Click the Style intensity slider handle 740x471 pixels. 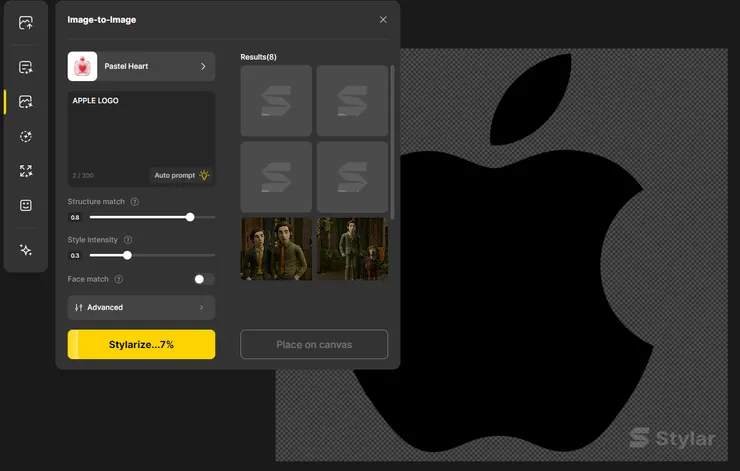click(x=127, y=255)
